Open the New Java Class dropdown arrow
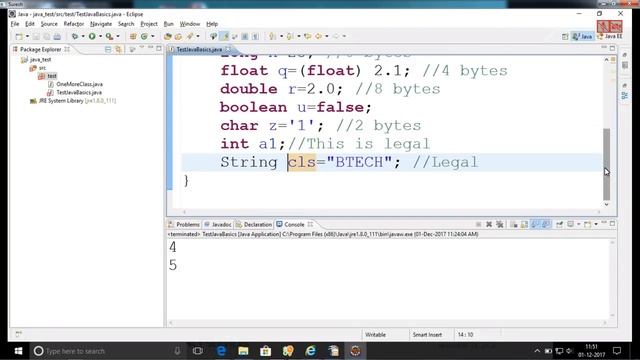Viewport: 640px width, 360px height. (x=153, y=36)
